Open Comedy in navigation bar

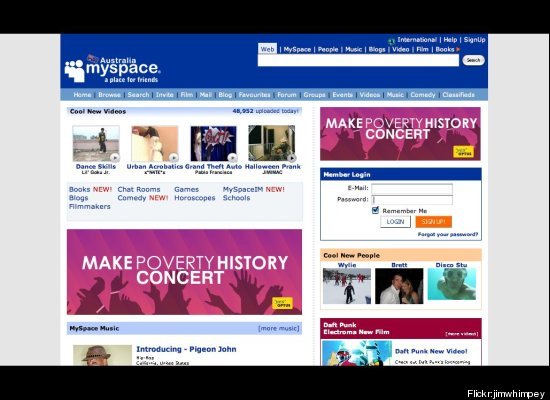pos(423,95)
